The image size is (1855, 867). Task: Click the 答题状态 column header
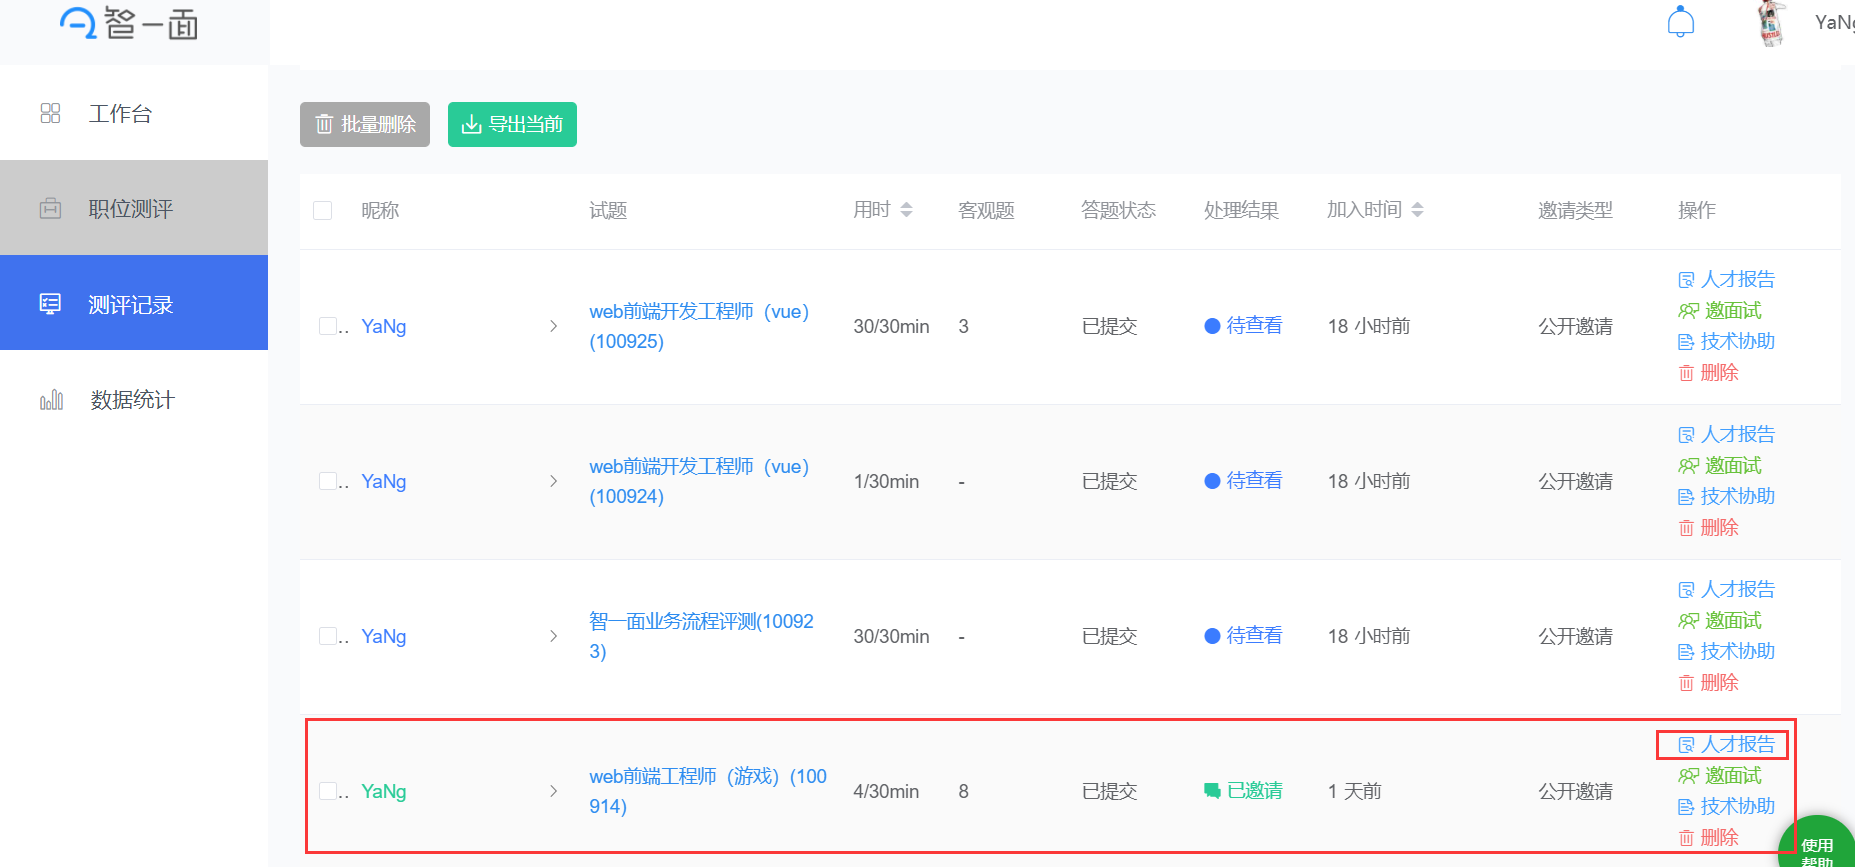click(x=1118, y=210)
